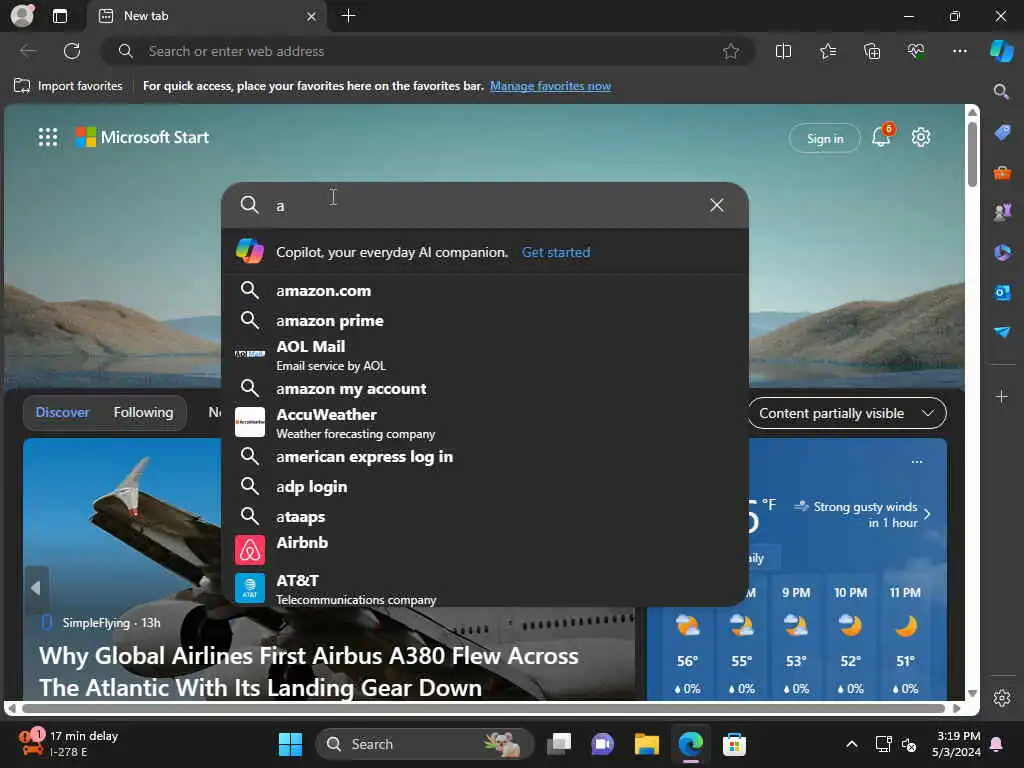This screenshot has width=1024, height=768.
Task: Open sidebar Shopping tag icon
Action: click(x=1002, y=132)
